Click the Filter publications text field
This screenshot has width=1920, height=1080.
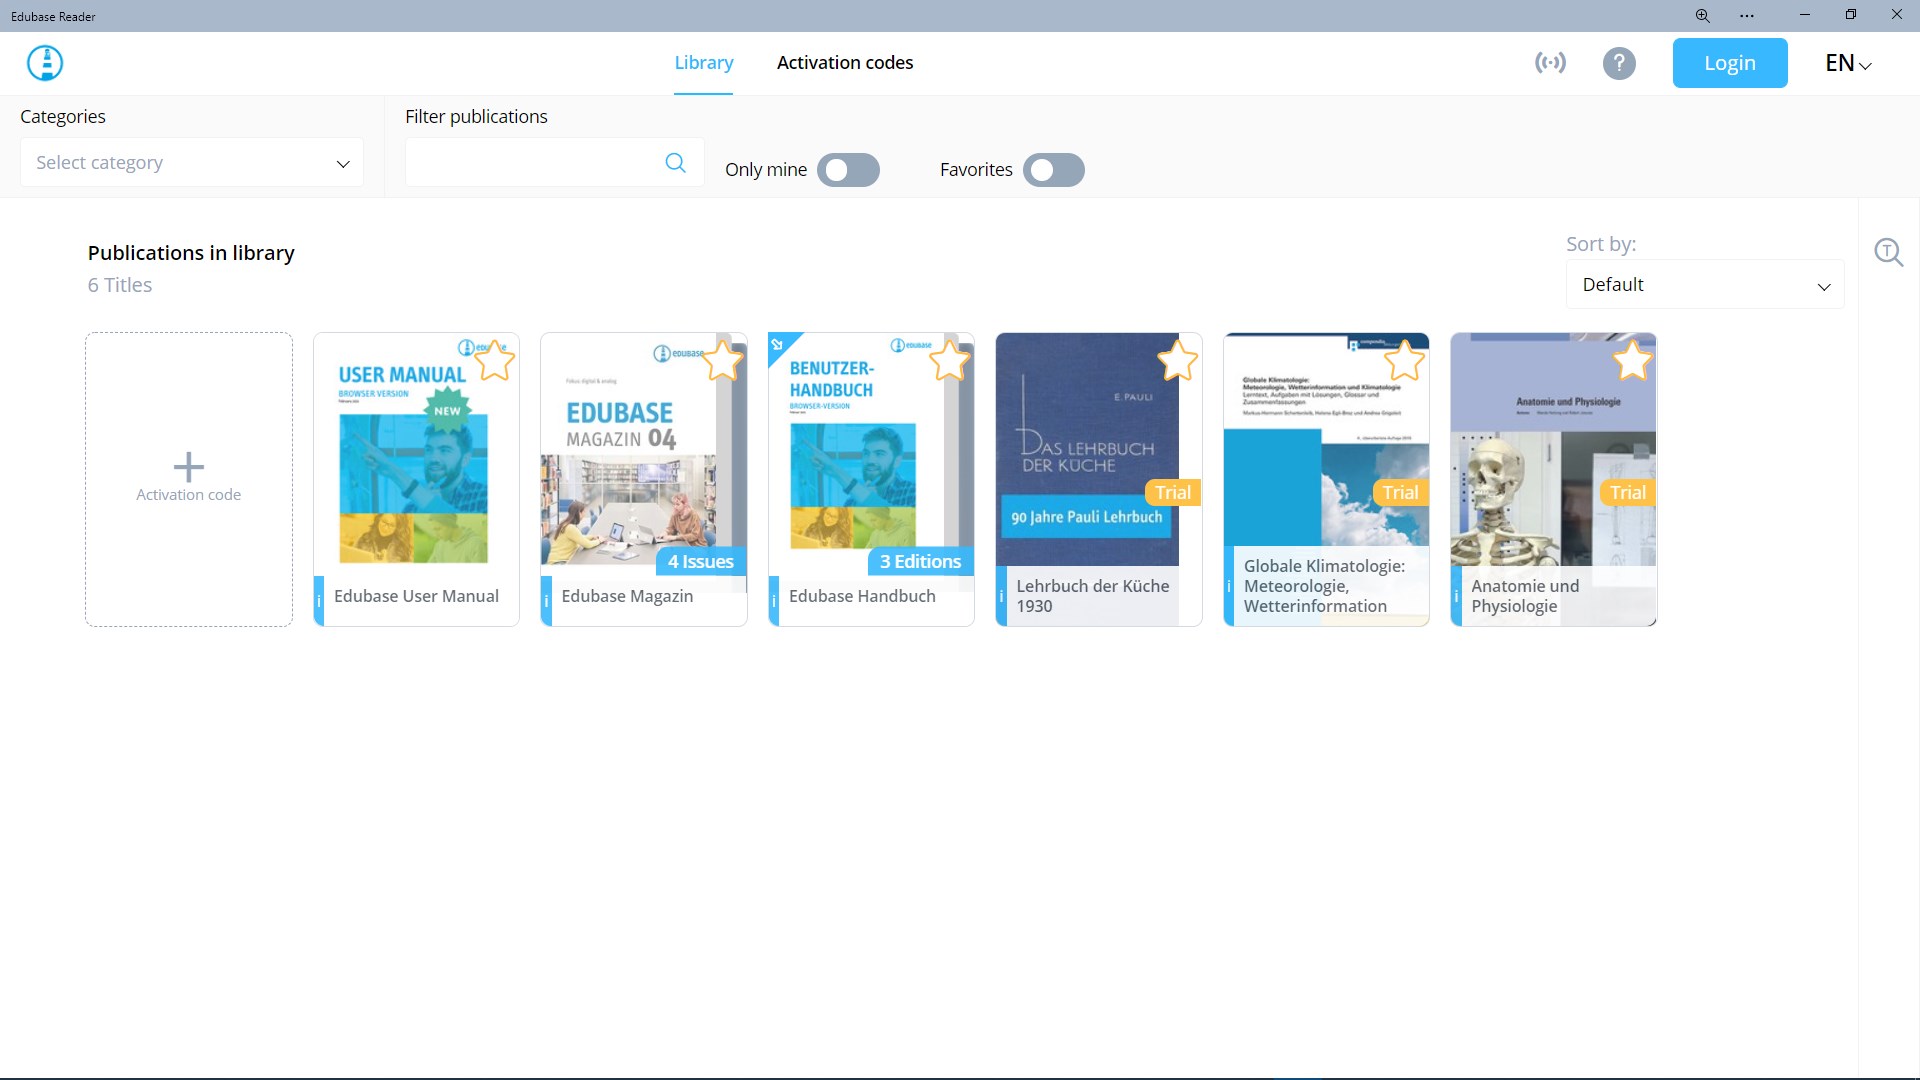tap(532, 163)
